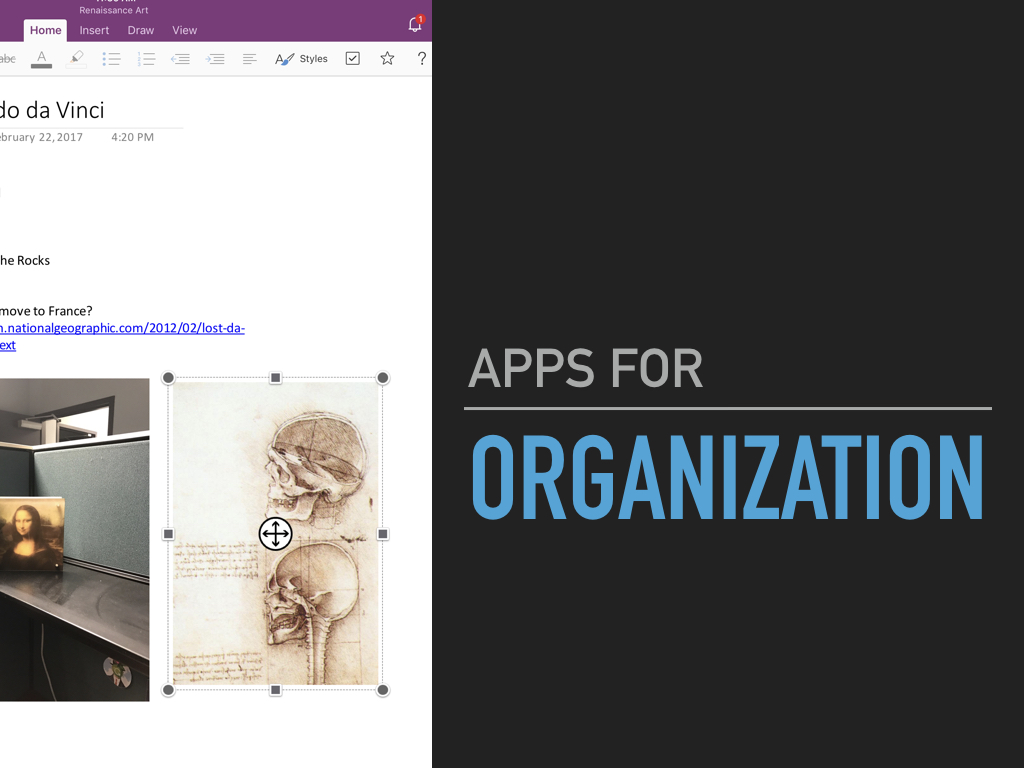Click the bottom-right corner handle of skull image
Viewport: 1024px width, 768px height.
383,690
